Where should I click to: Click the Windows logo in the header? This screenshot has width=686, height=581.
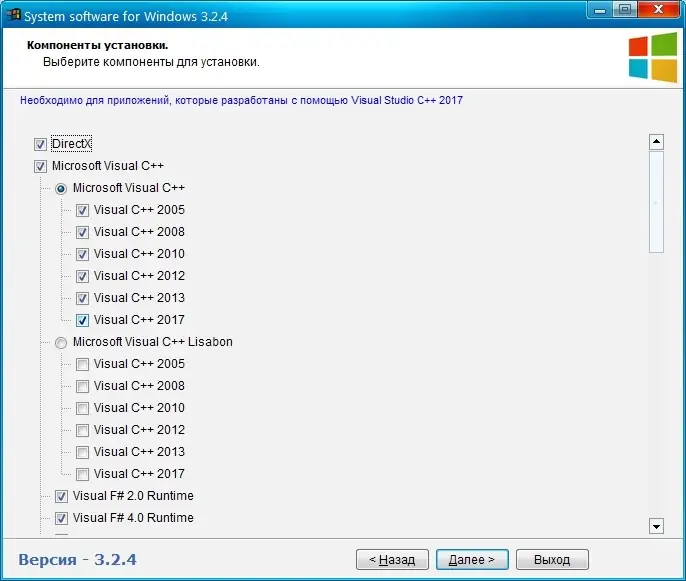tap(653, 57)
